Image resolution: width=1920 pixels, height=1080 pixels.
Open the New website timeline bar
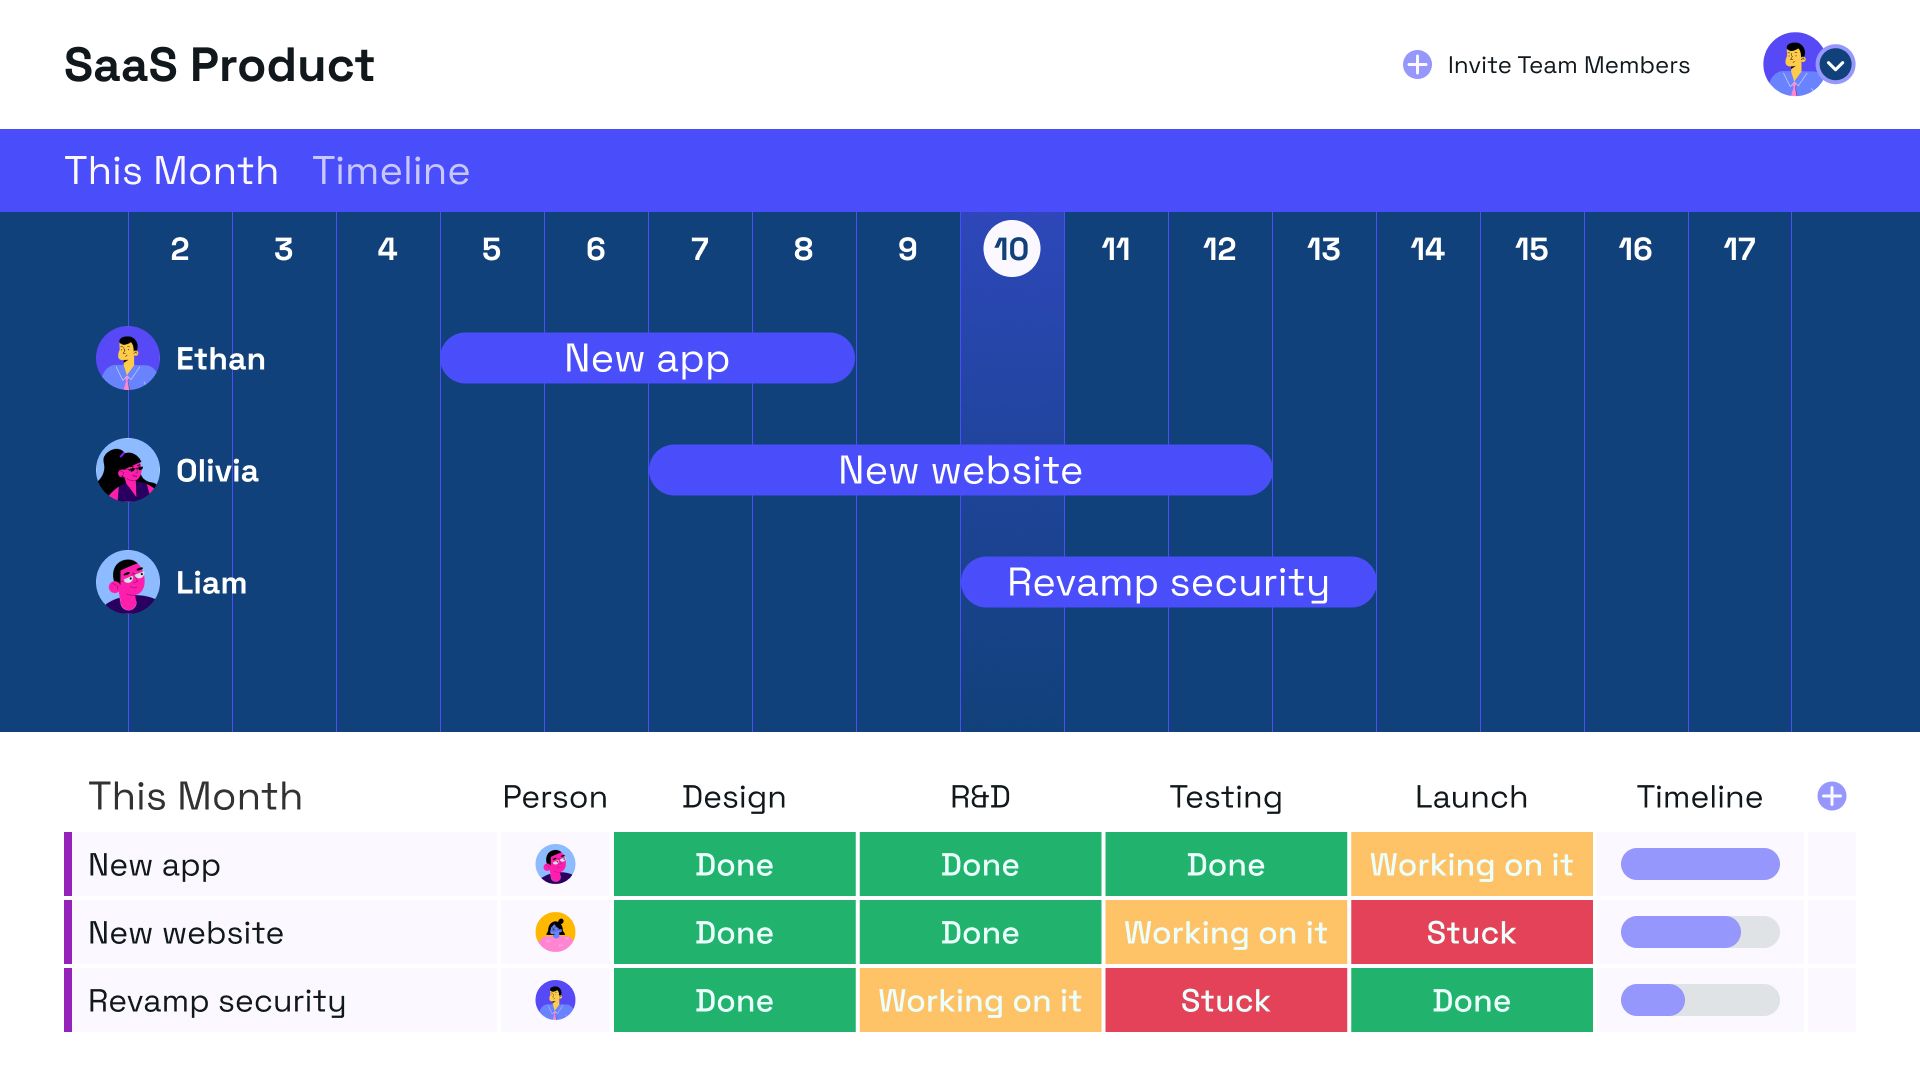[x=960, y=470]
